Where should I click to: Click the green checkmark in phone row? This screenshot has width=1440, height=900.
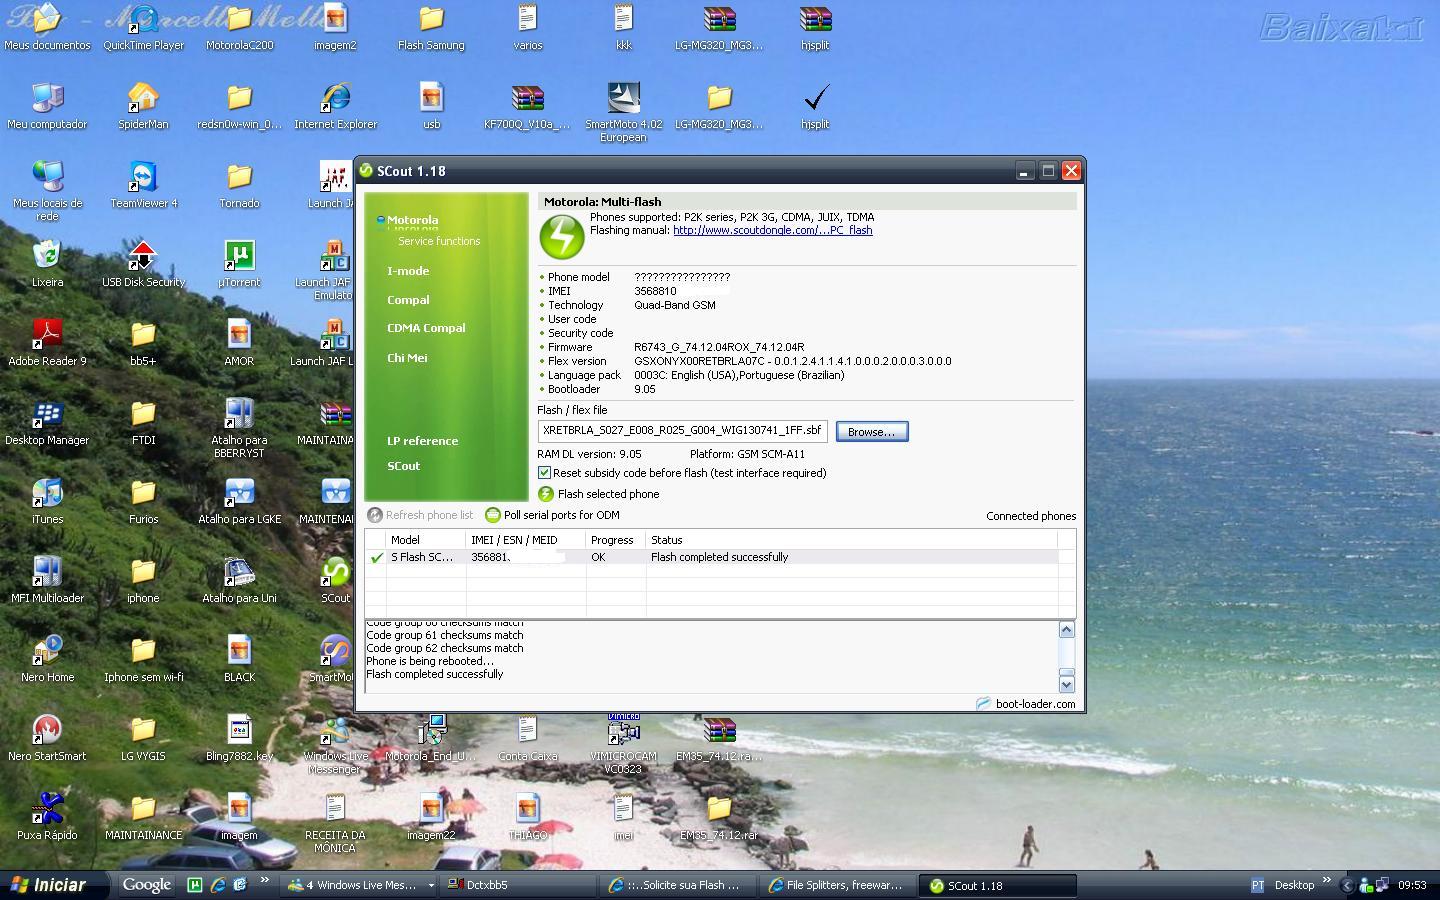pos(377,558)
